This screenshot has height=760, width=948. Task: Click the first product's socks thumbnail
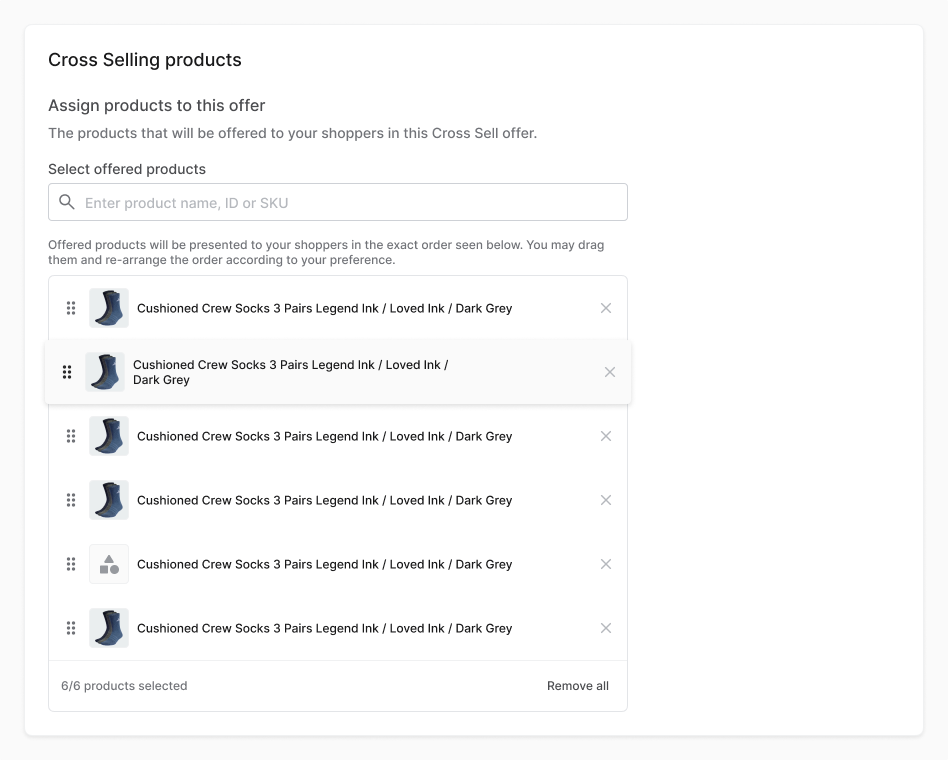click(x=109, y=308)
